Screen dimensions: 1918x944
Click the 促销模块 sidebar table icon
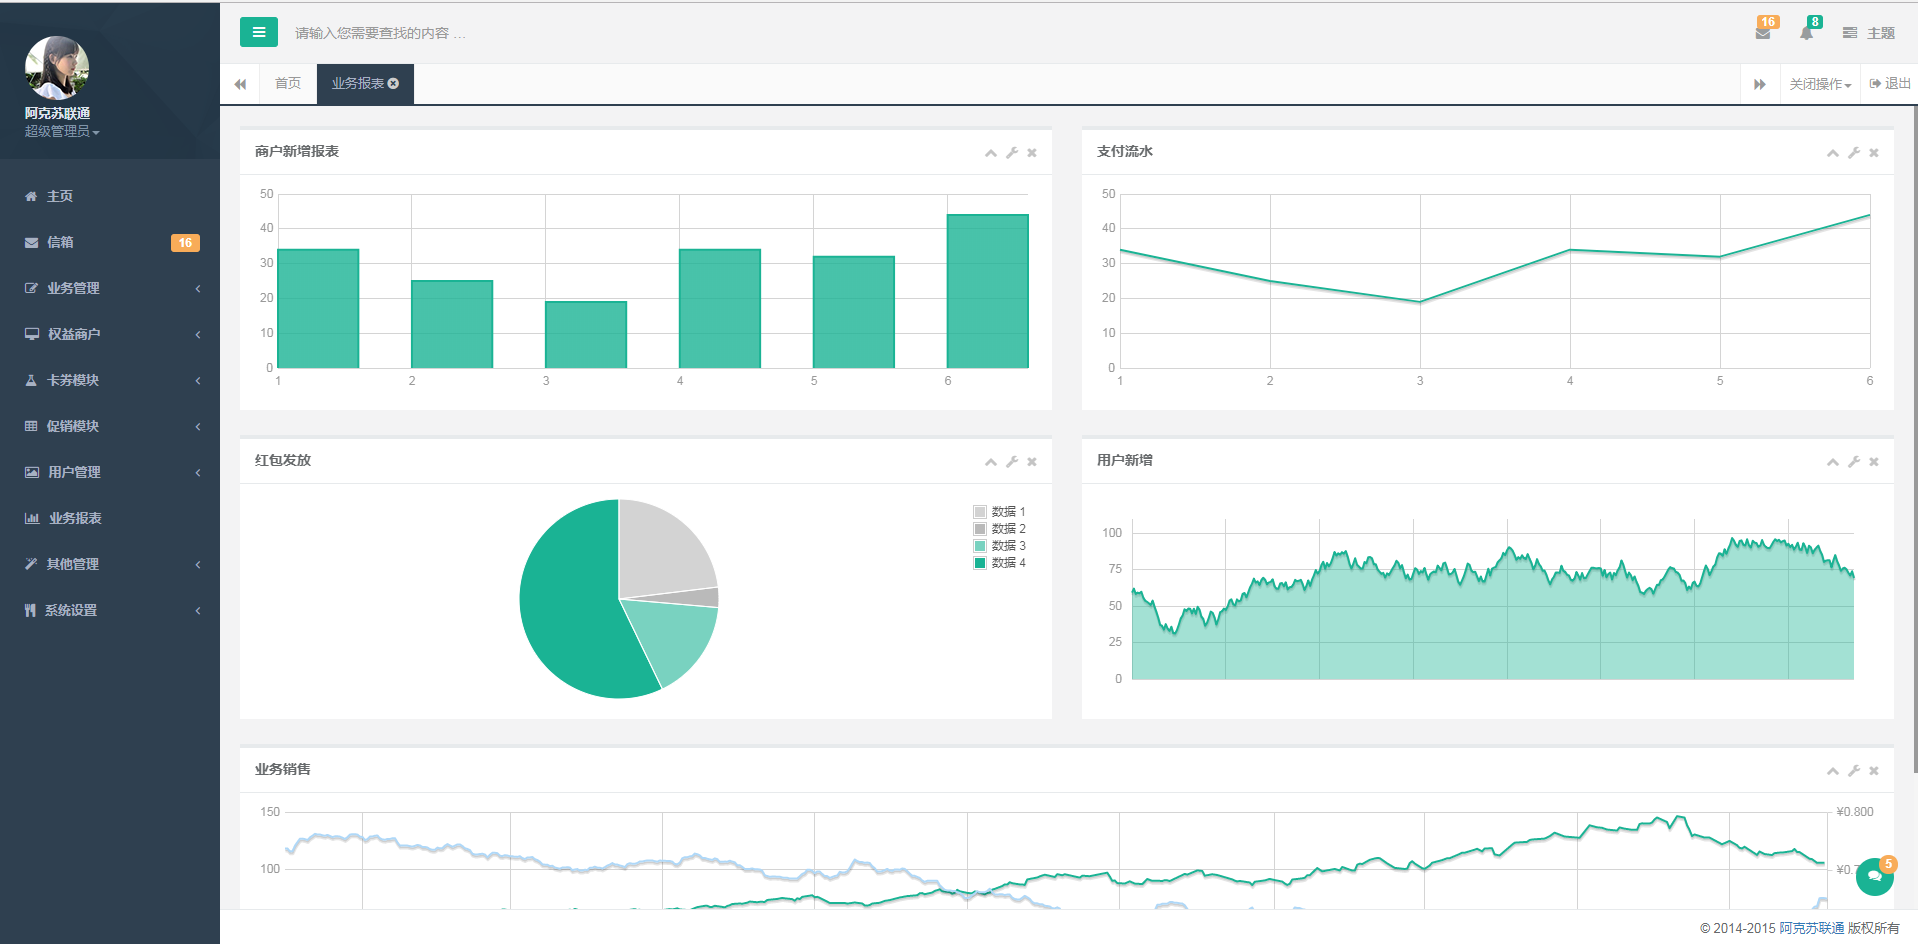coord(31,426)
